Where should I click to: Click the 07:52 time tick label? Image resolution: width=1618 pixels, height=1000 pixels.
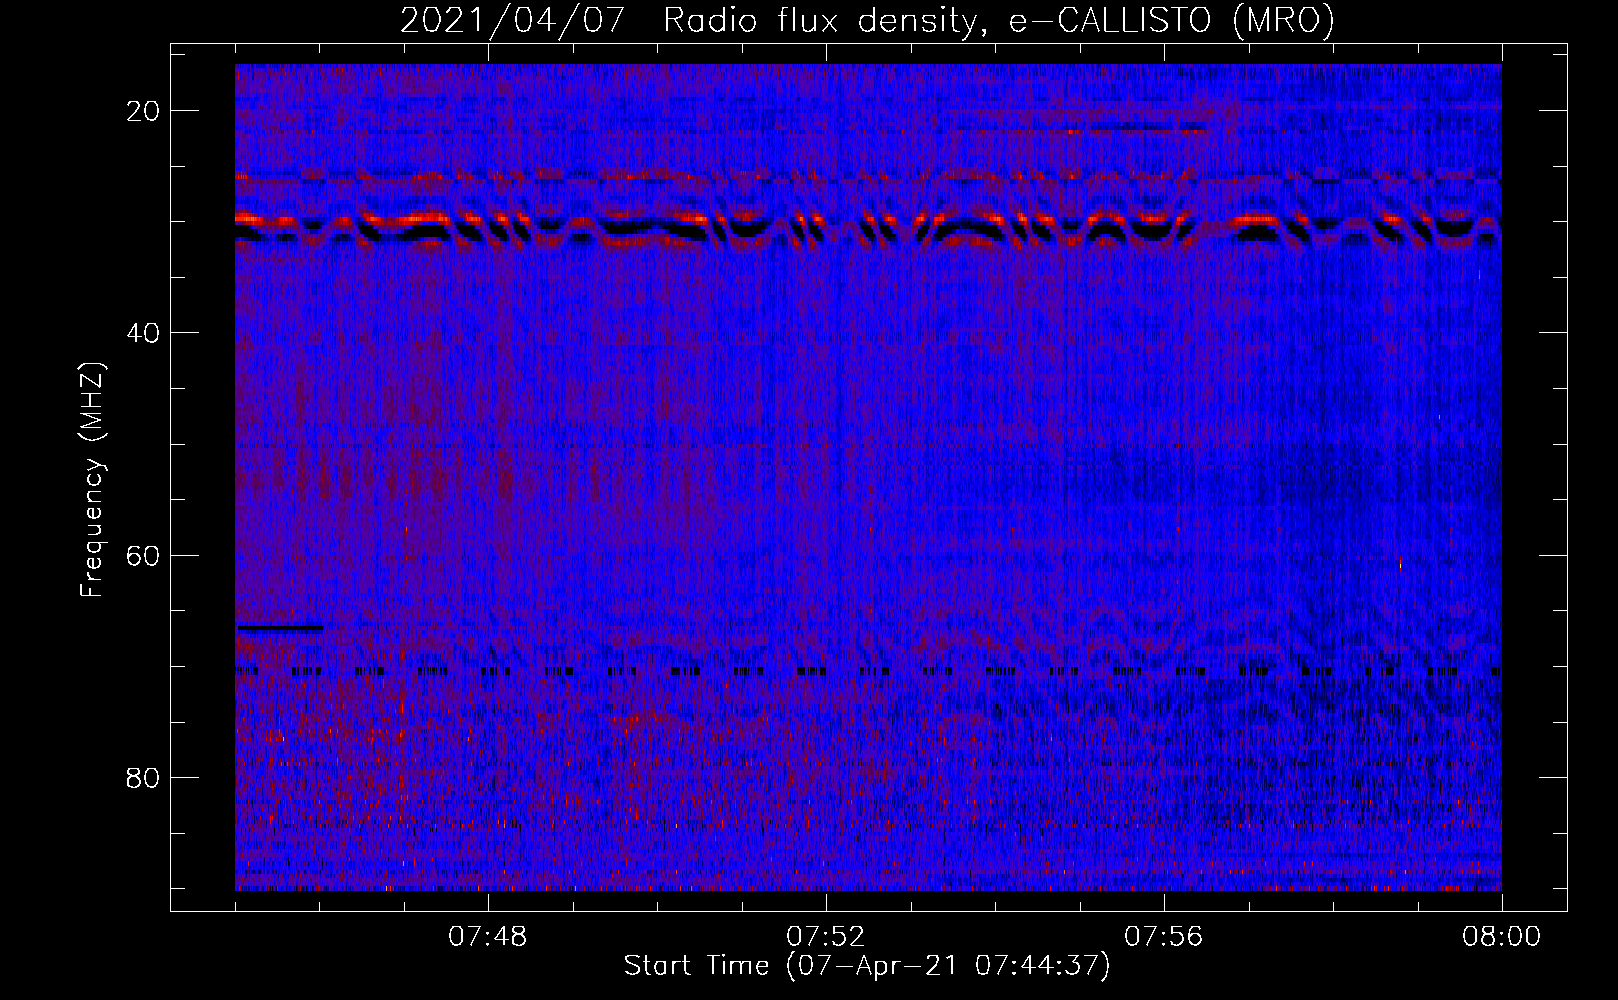(826, 937)
